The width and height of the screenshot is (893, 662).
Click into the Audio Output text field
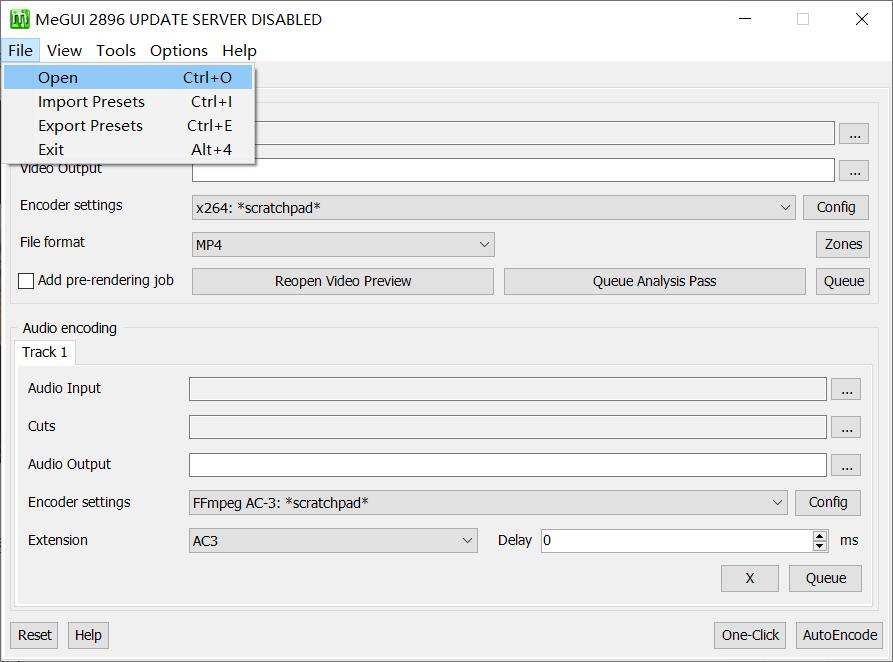(507, 465)
